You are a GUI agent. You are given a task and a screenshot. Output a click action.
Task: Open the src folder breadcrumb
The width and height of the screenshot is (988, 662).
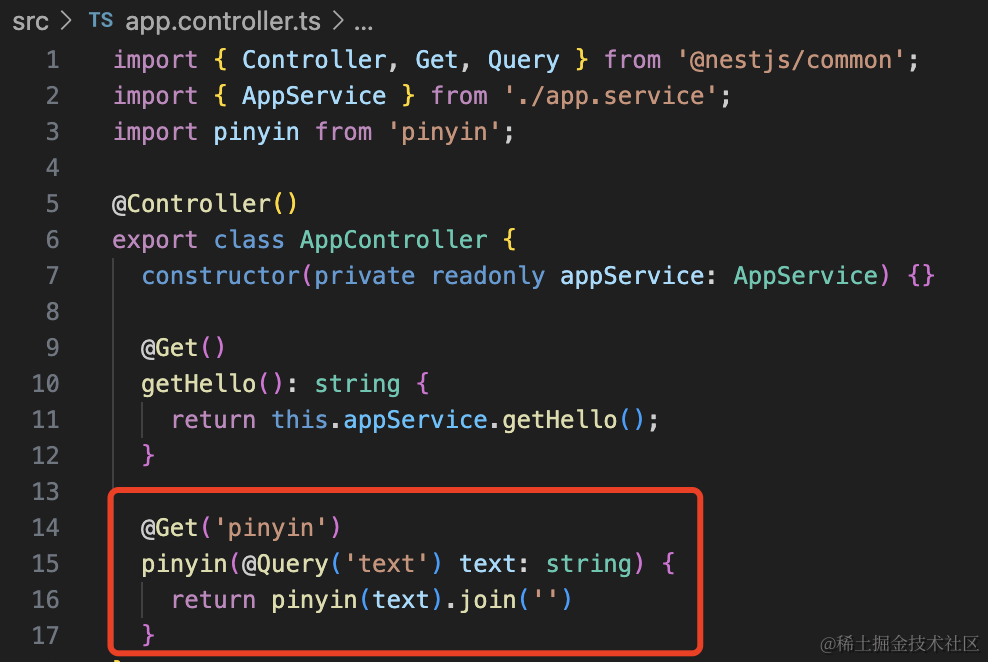click(x=30, y=21)
